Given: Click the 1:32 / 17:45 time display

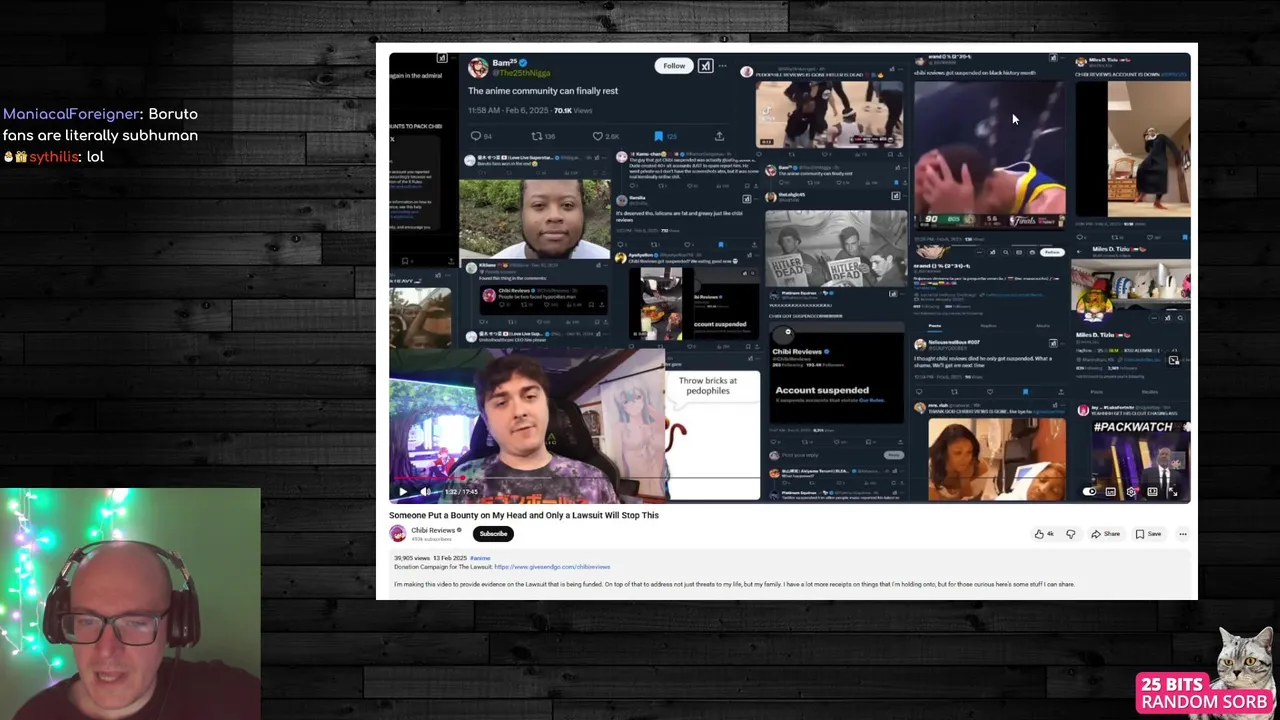Looking at the screenshot, I should coord(462,491).
